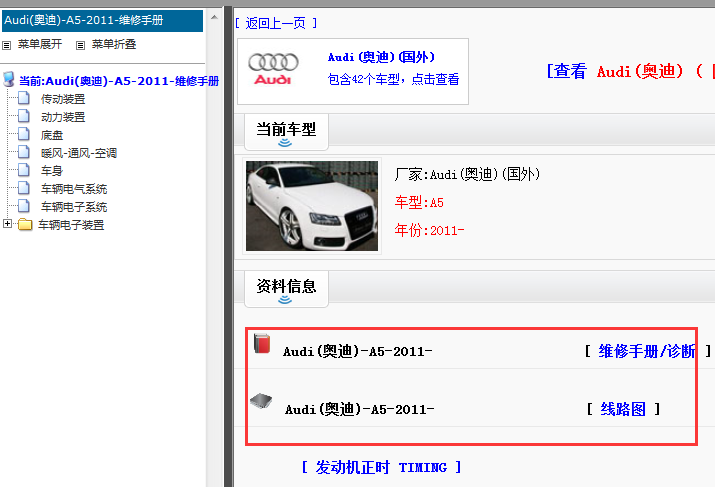Select 底盘 in the sidebar tree

point(52,135)
